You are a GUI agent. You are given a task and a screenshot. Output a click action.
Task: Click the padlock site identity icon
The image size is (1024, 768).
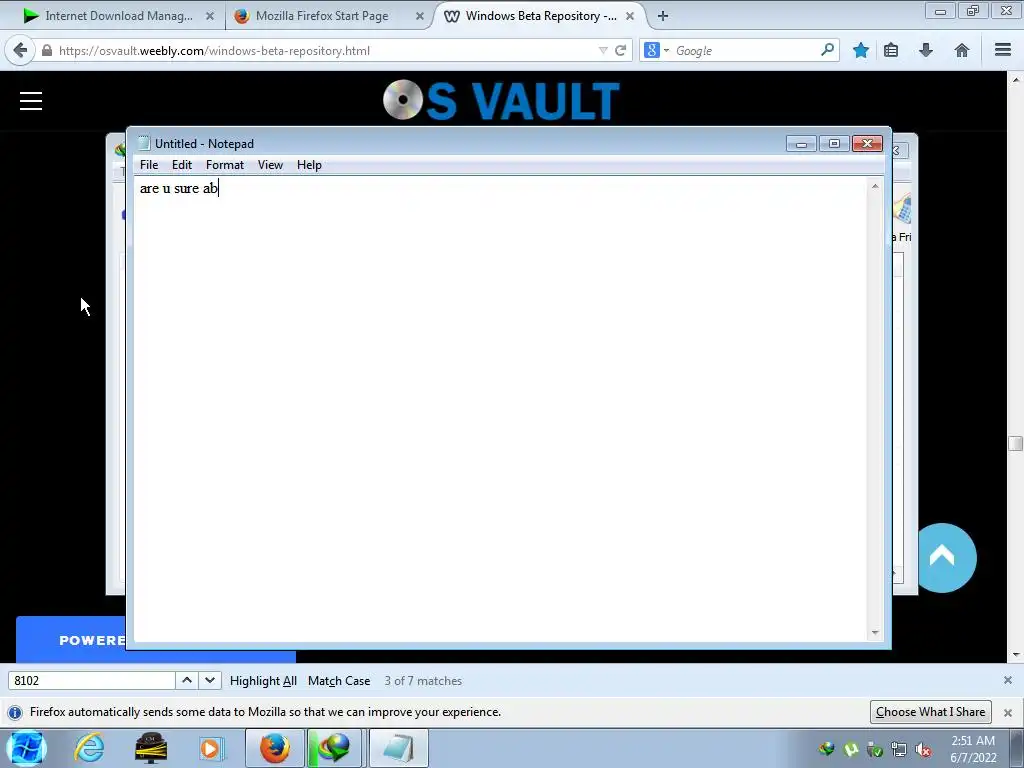tap(47, 50)
